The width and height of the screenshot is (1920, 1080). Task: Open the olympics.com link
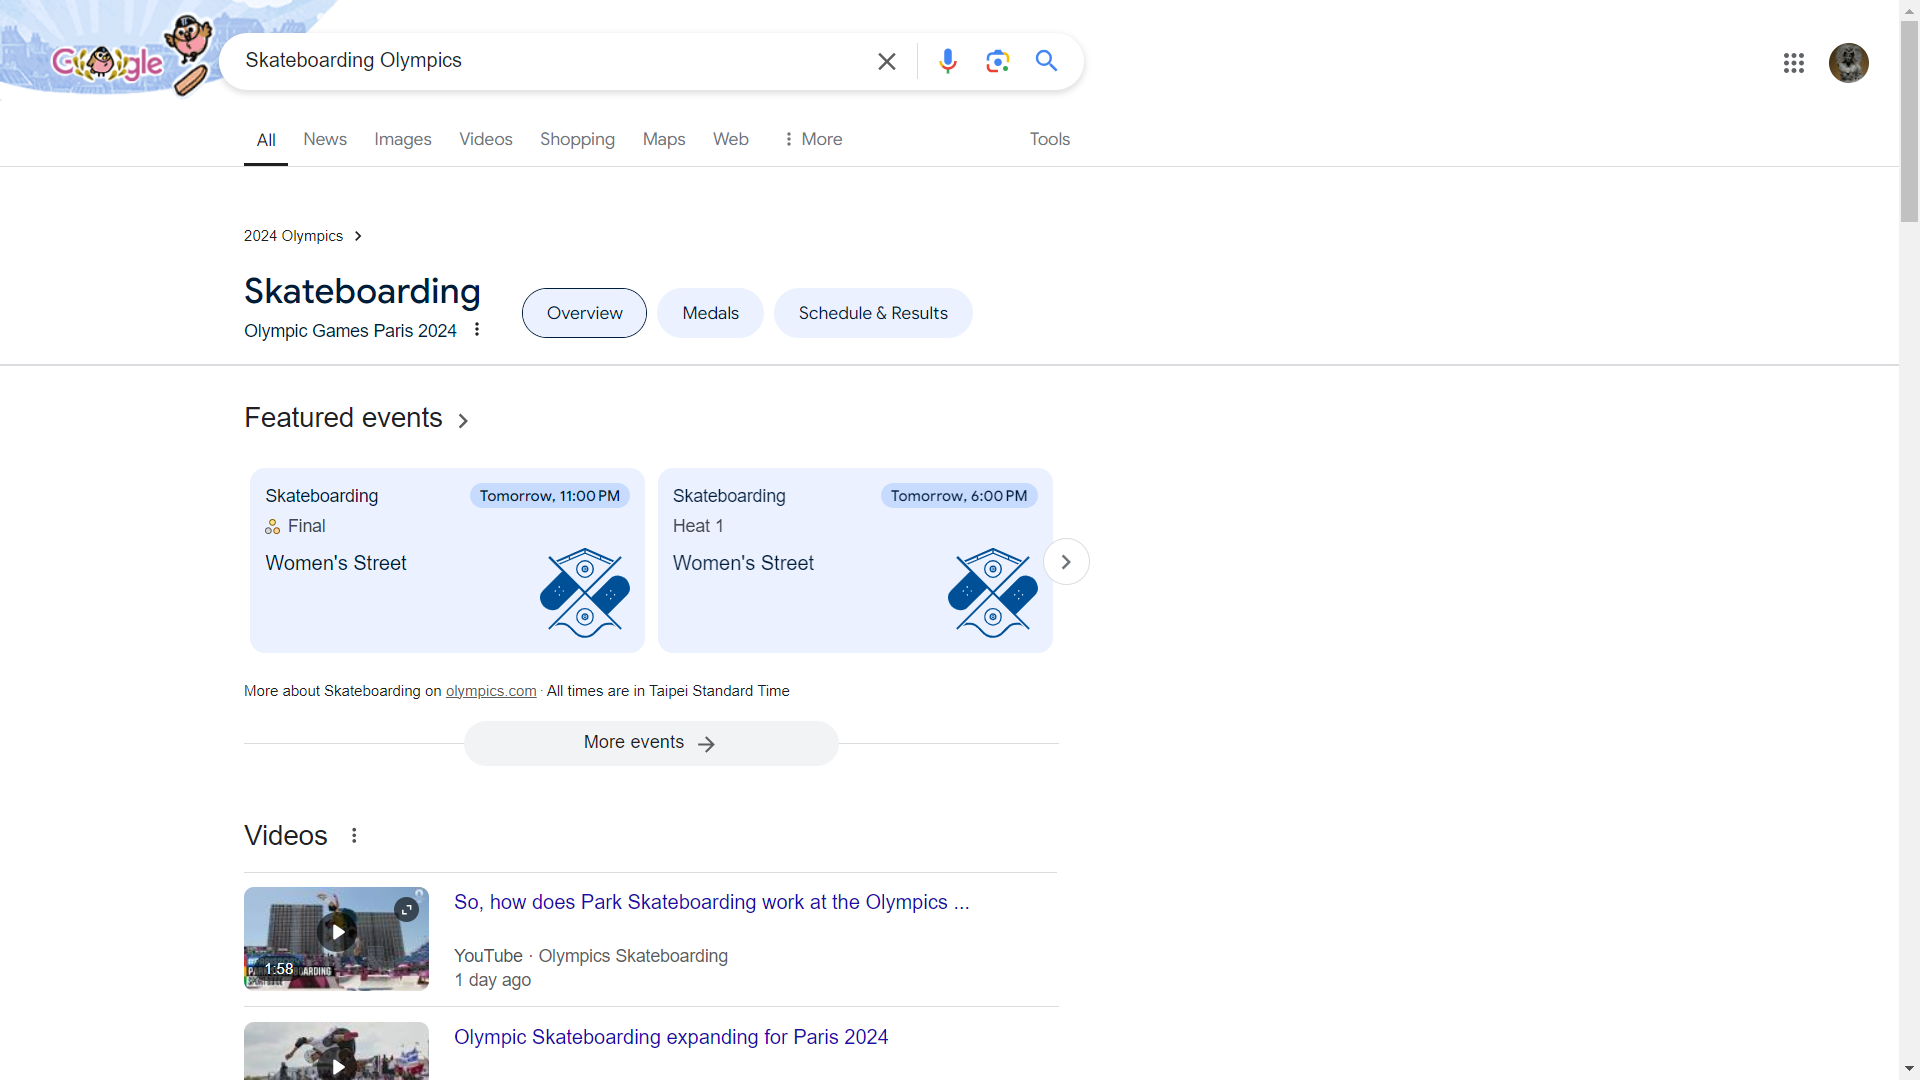click(491, 691)
